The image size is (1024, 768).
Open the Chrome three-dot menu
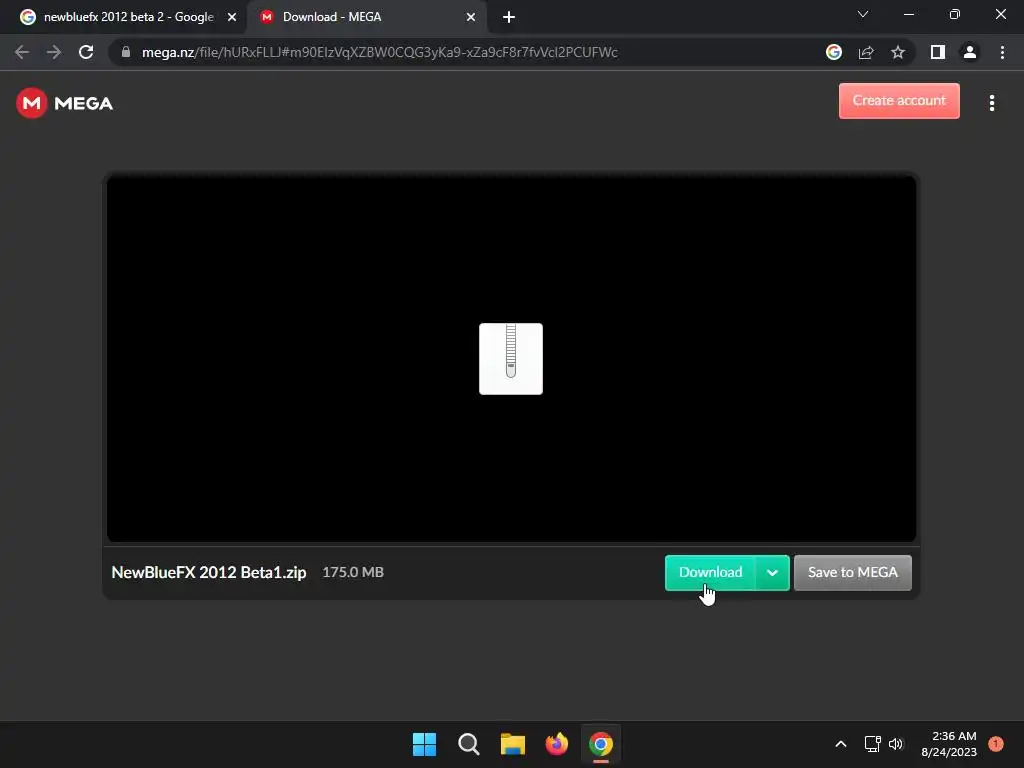(x=1002, y=52)
